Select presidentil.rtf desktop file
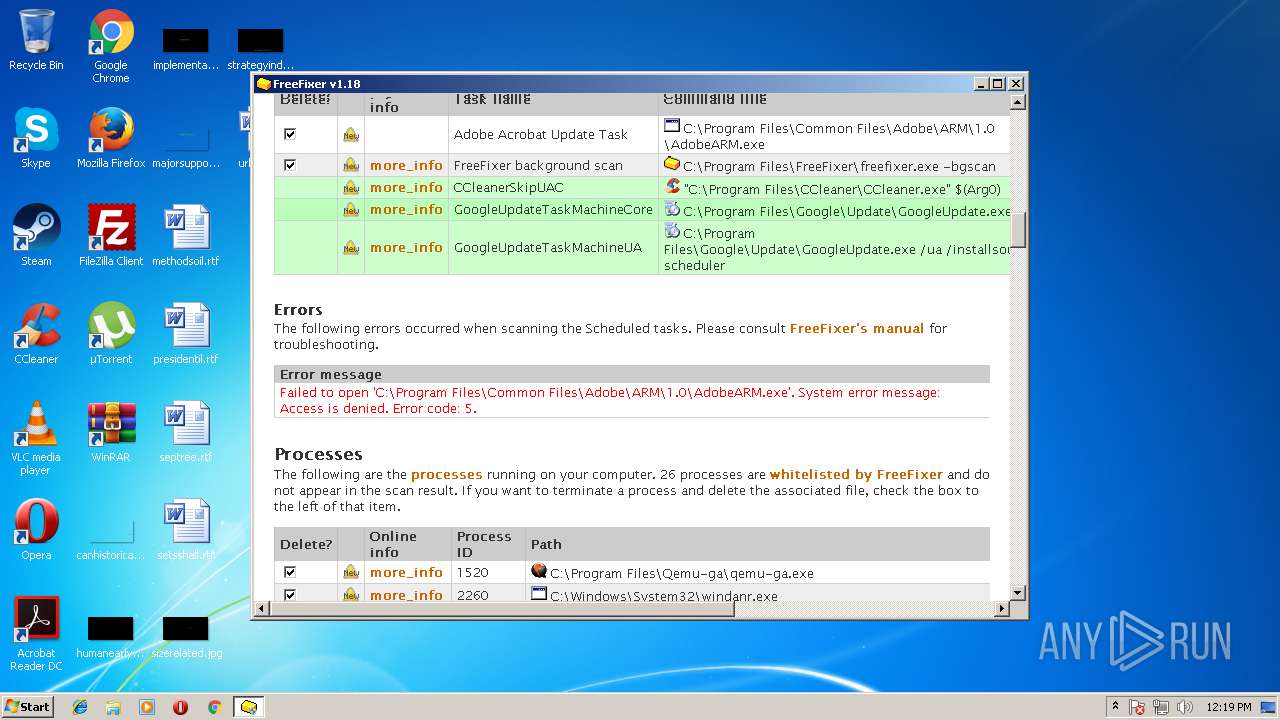The height and width of the screenshot is (720, 1280). tap(186, 334)
